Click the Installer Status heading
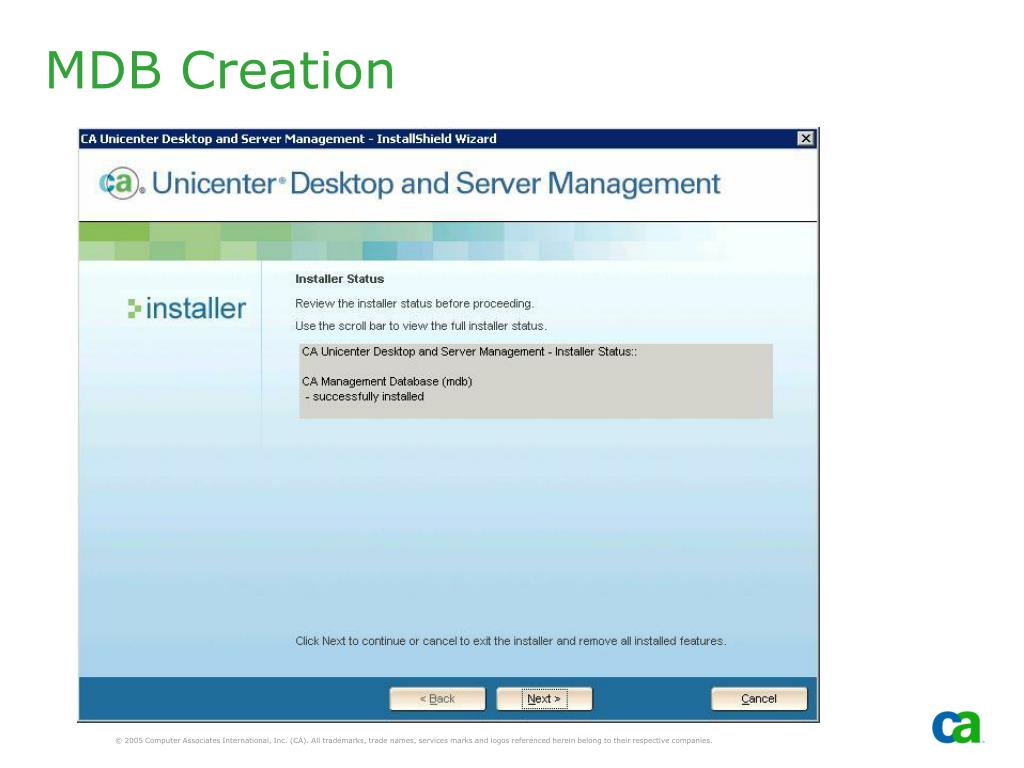Viewport: 1024px width, 768px height. 340,279
